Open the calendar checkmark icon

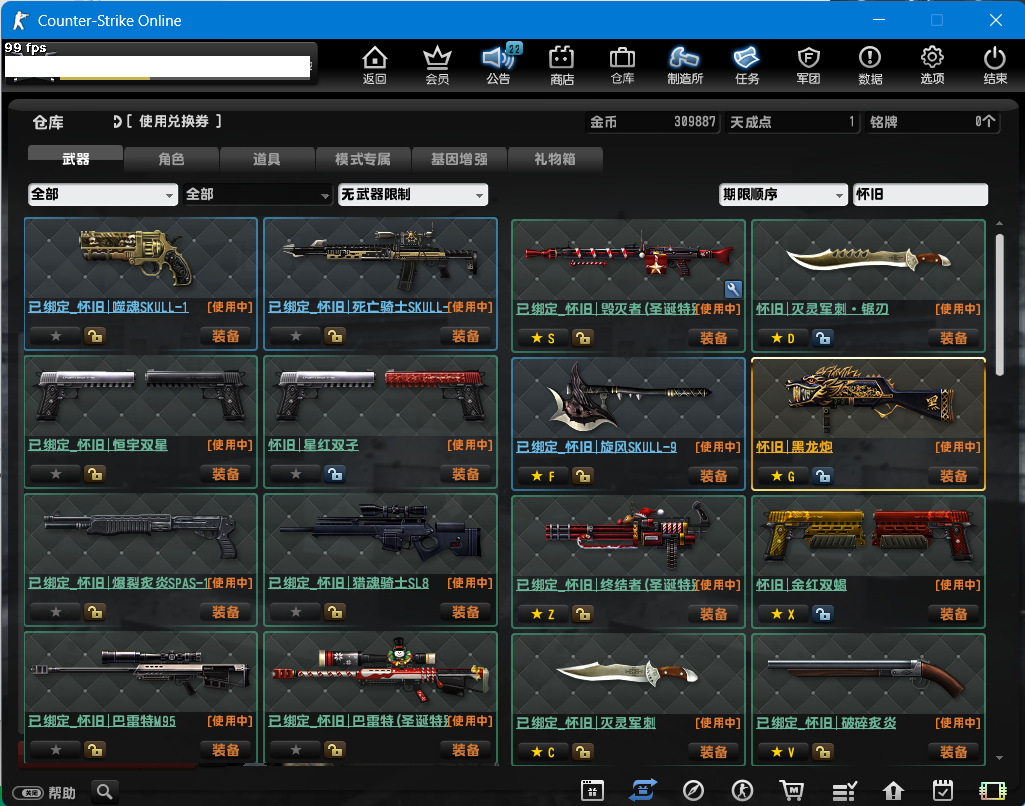943,790
